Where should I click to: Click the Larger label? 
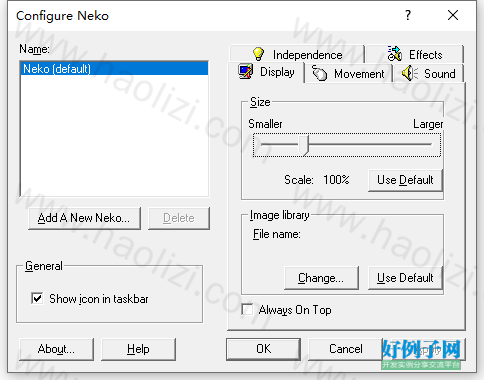point(428,124)
